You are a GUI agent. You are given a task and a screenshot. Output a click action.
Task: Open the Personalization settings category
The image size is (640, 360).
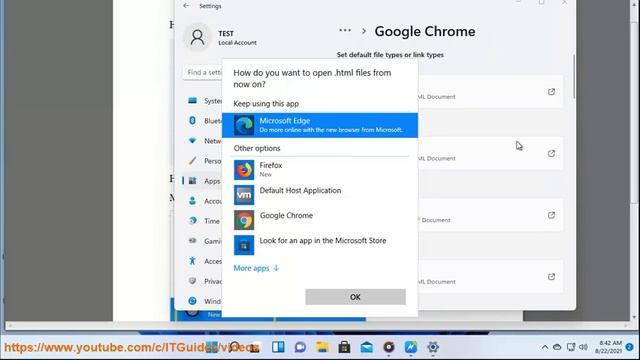pyautogui.click(x=204, y=161)
